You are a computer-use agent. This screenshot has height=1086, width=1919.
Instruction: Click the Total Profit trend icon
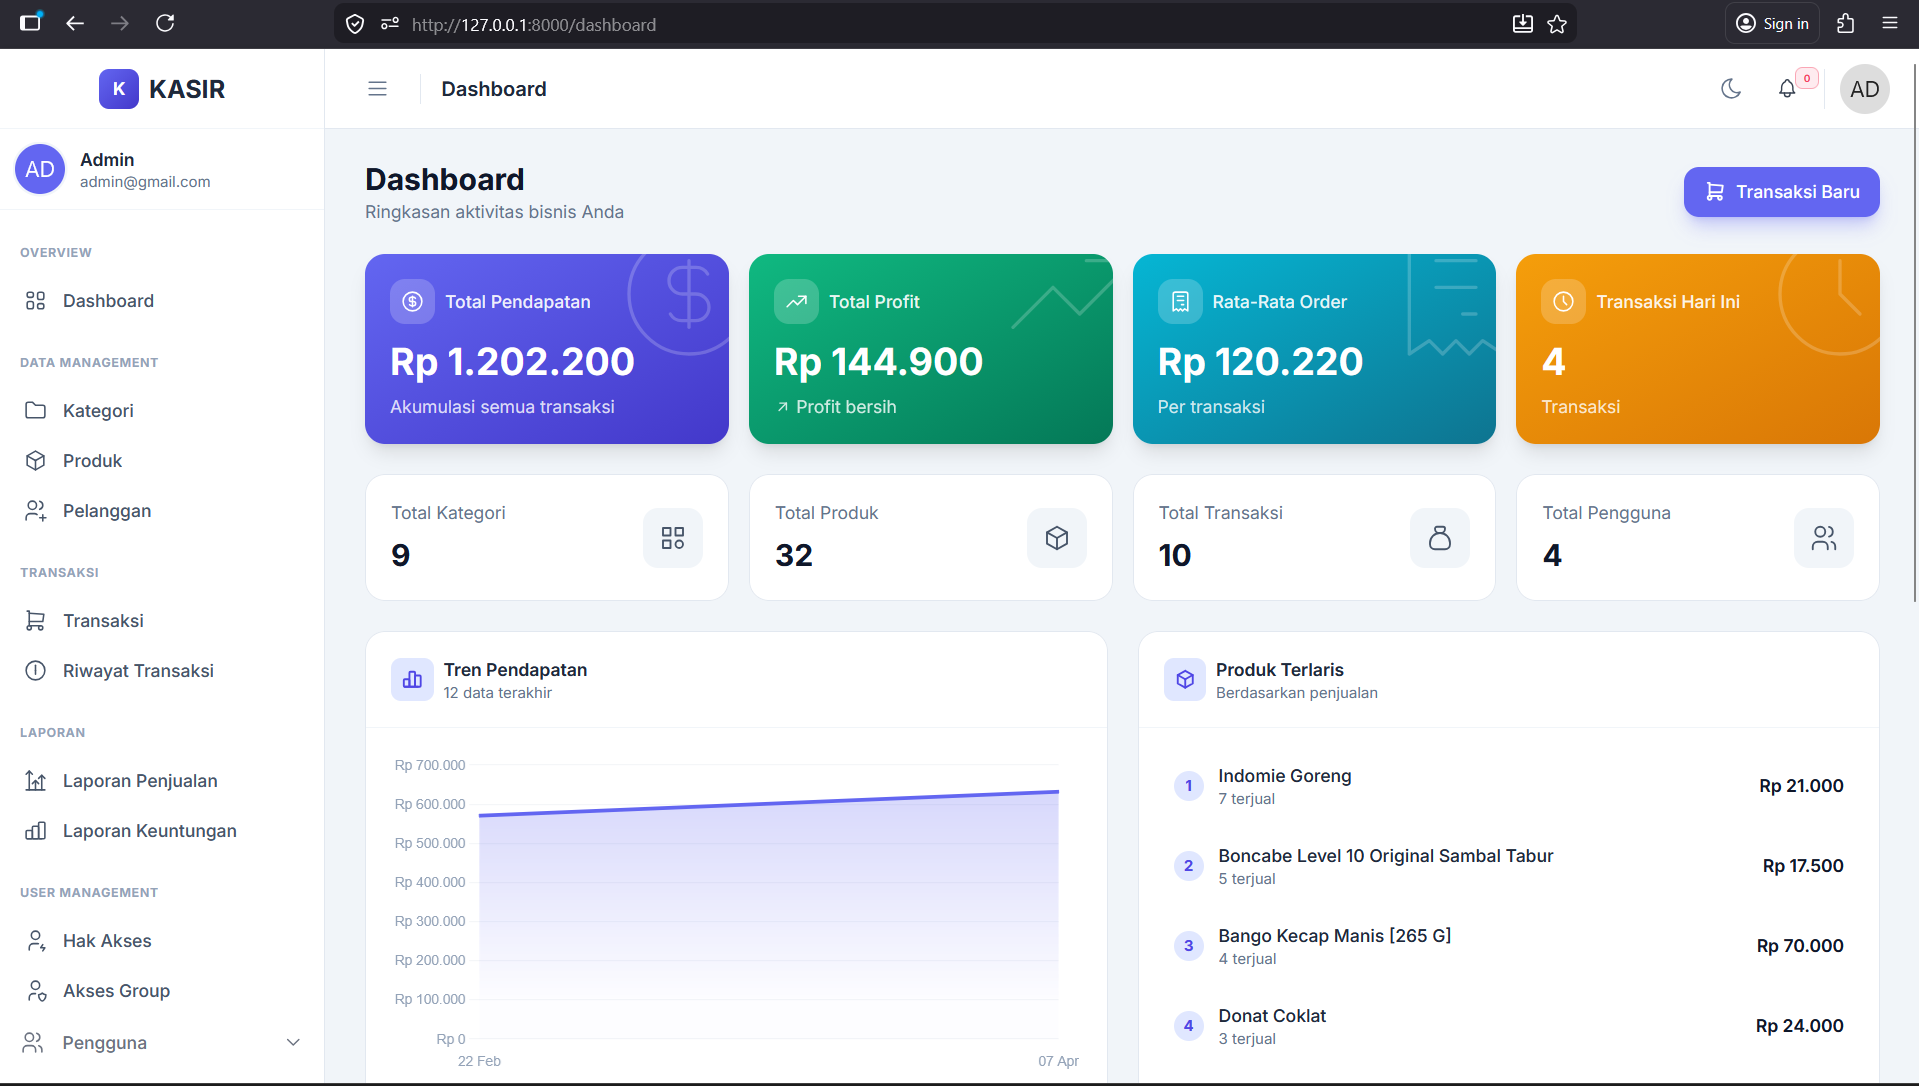(x=796, y=301)
